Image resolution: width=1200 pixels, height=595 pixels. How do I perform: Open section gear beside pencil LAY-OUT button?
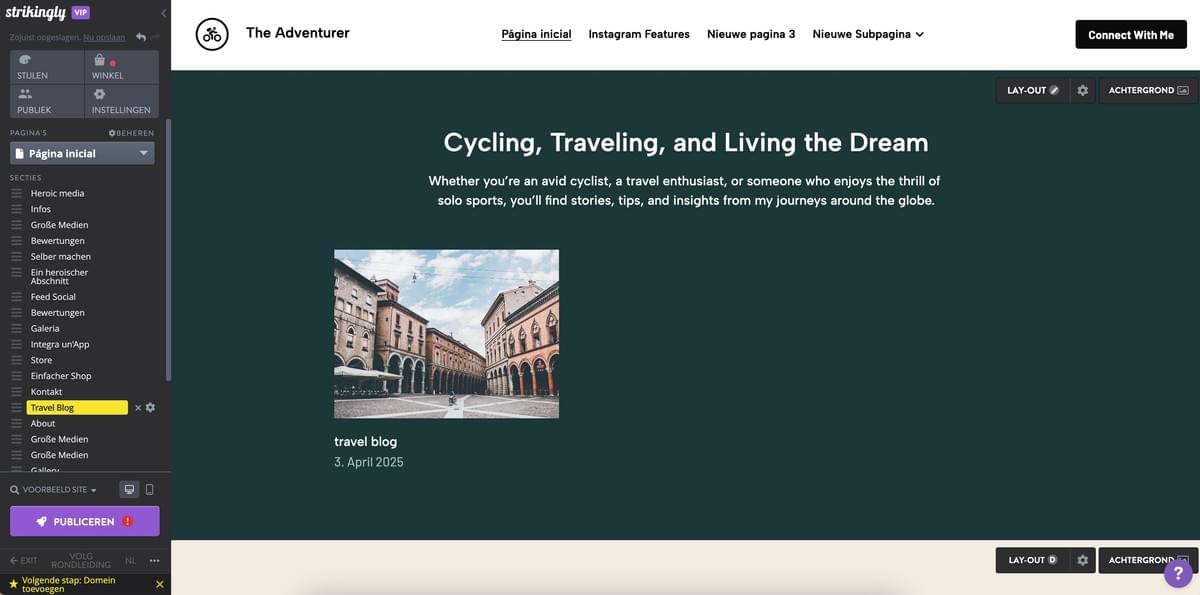[x=1082, y=90]
